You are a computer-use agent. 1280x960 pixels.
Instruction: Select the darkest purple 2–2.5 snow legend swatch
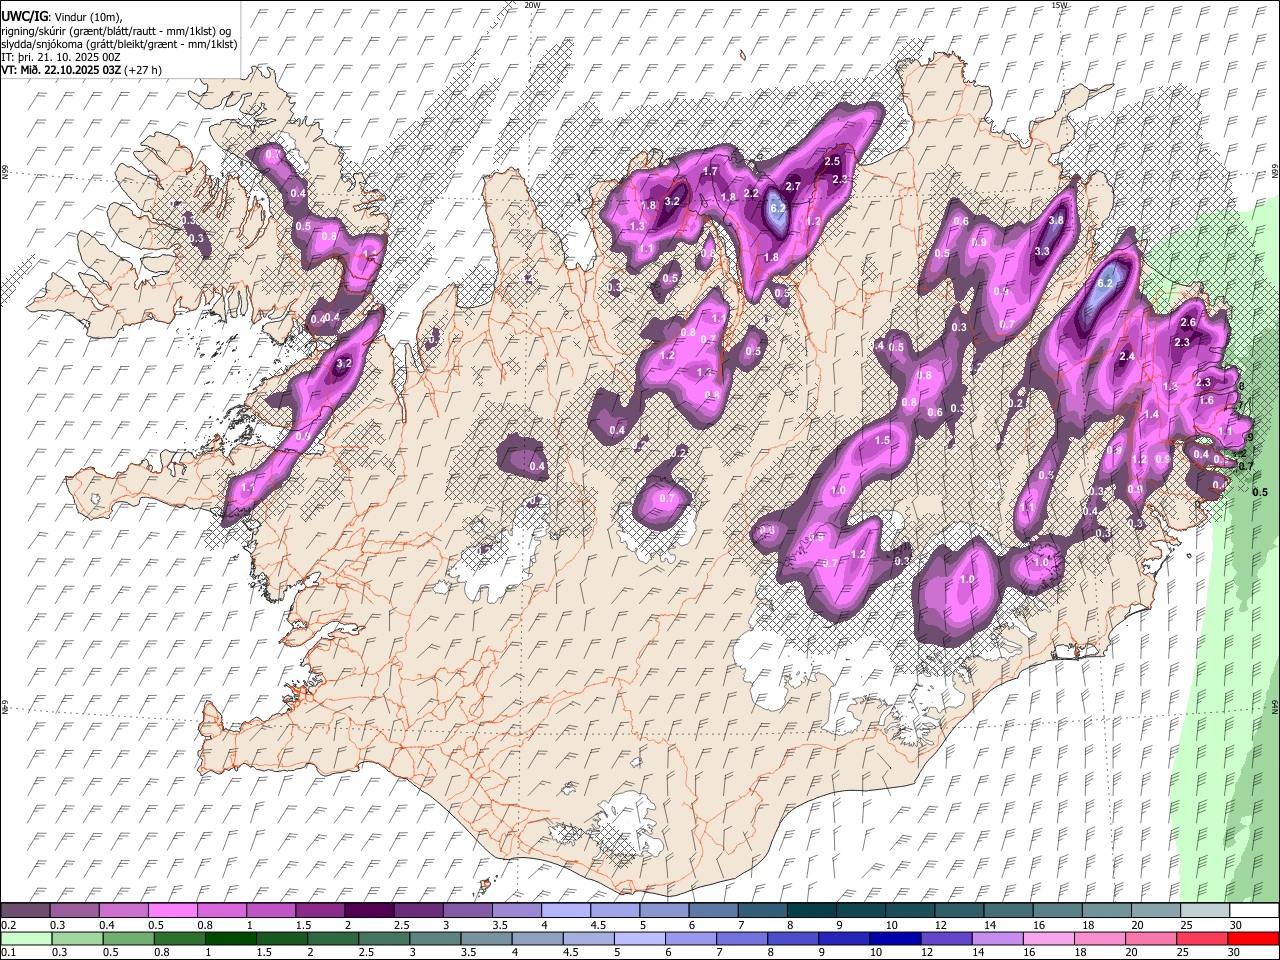[370, 910]
